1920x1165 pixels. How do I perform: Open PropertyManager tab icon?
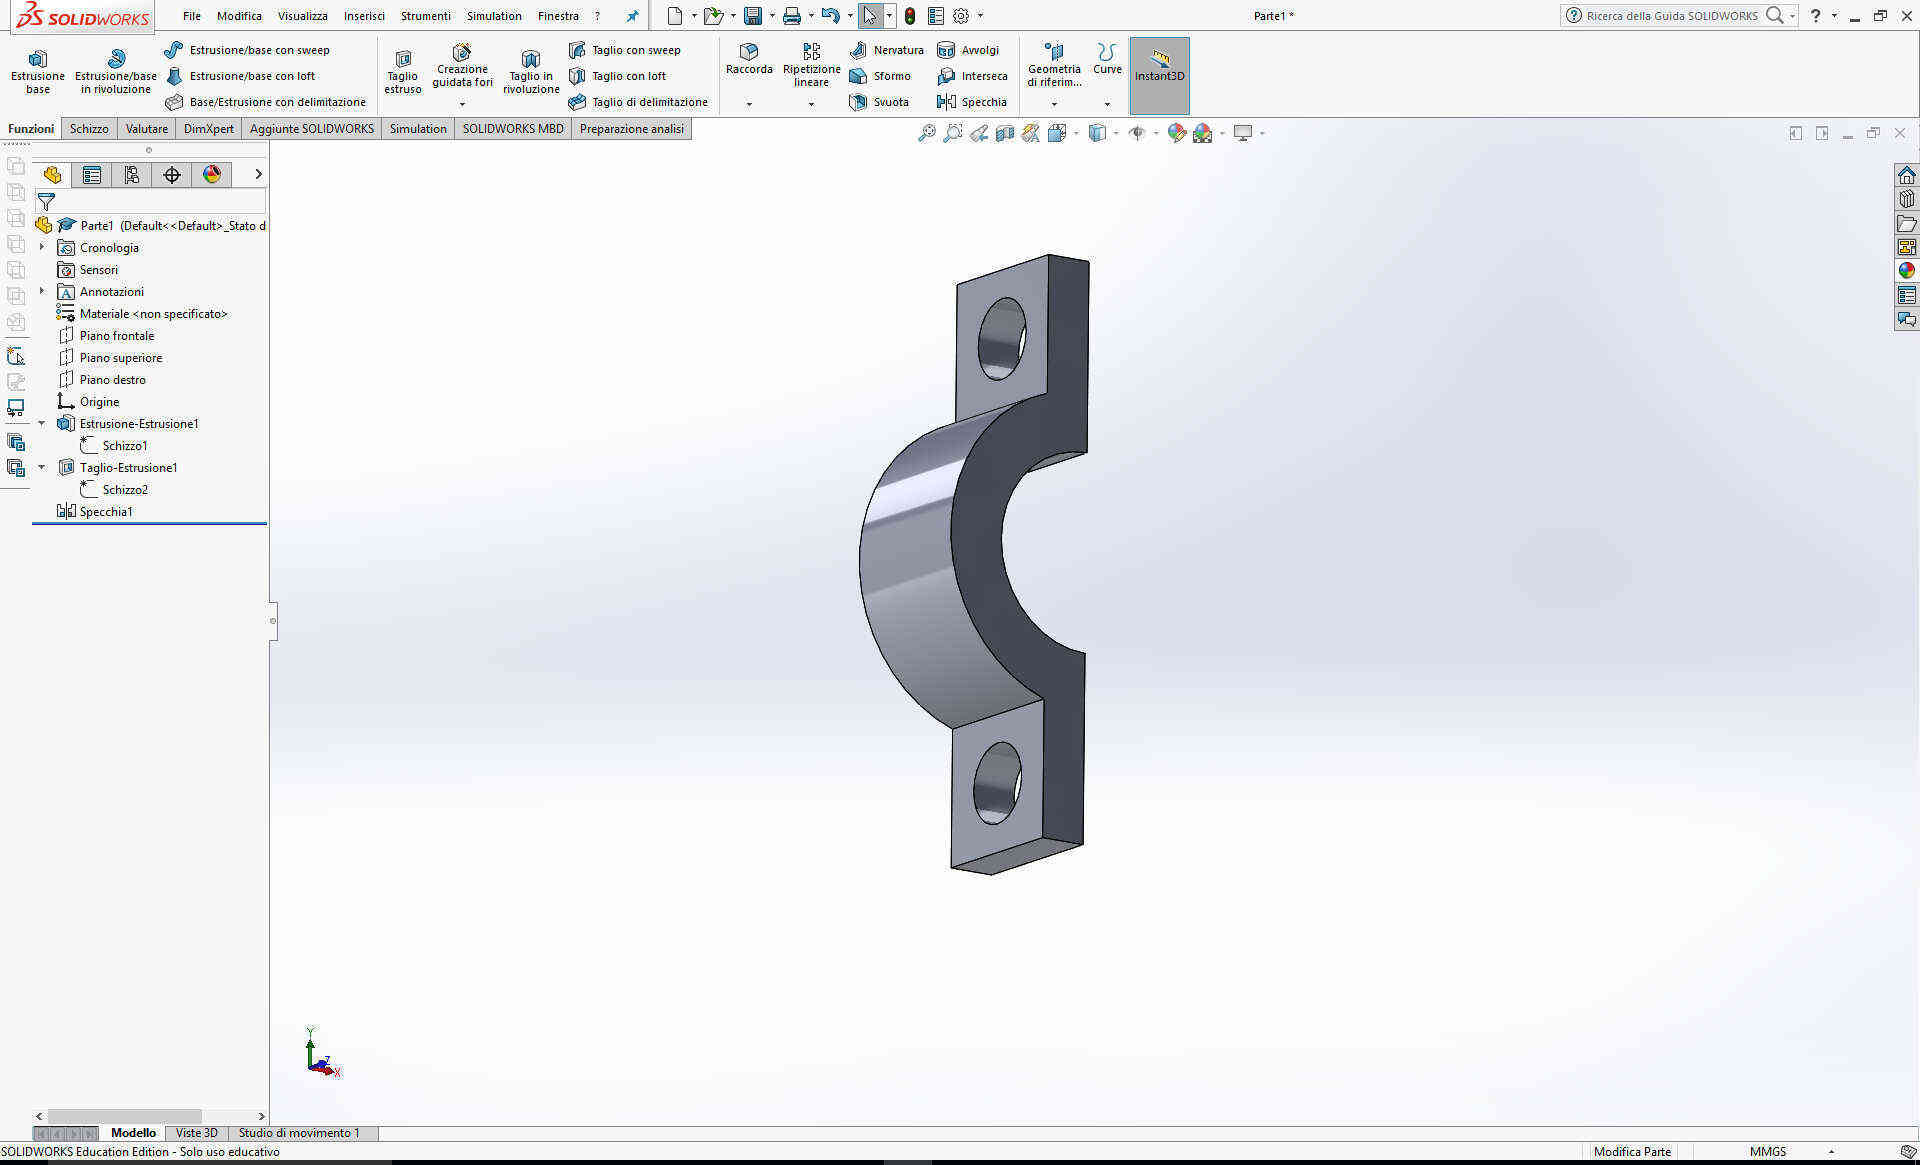coord(92,175)
